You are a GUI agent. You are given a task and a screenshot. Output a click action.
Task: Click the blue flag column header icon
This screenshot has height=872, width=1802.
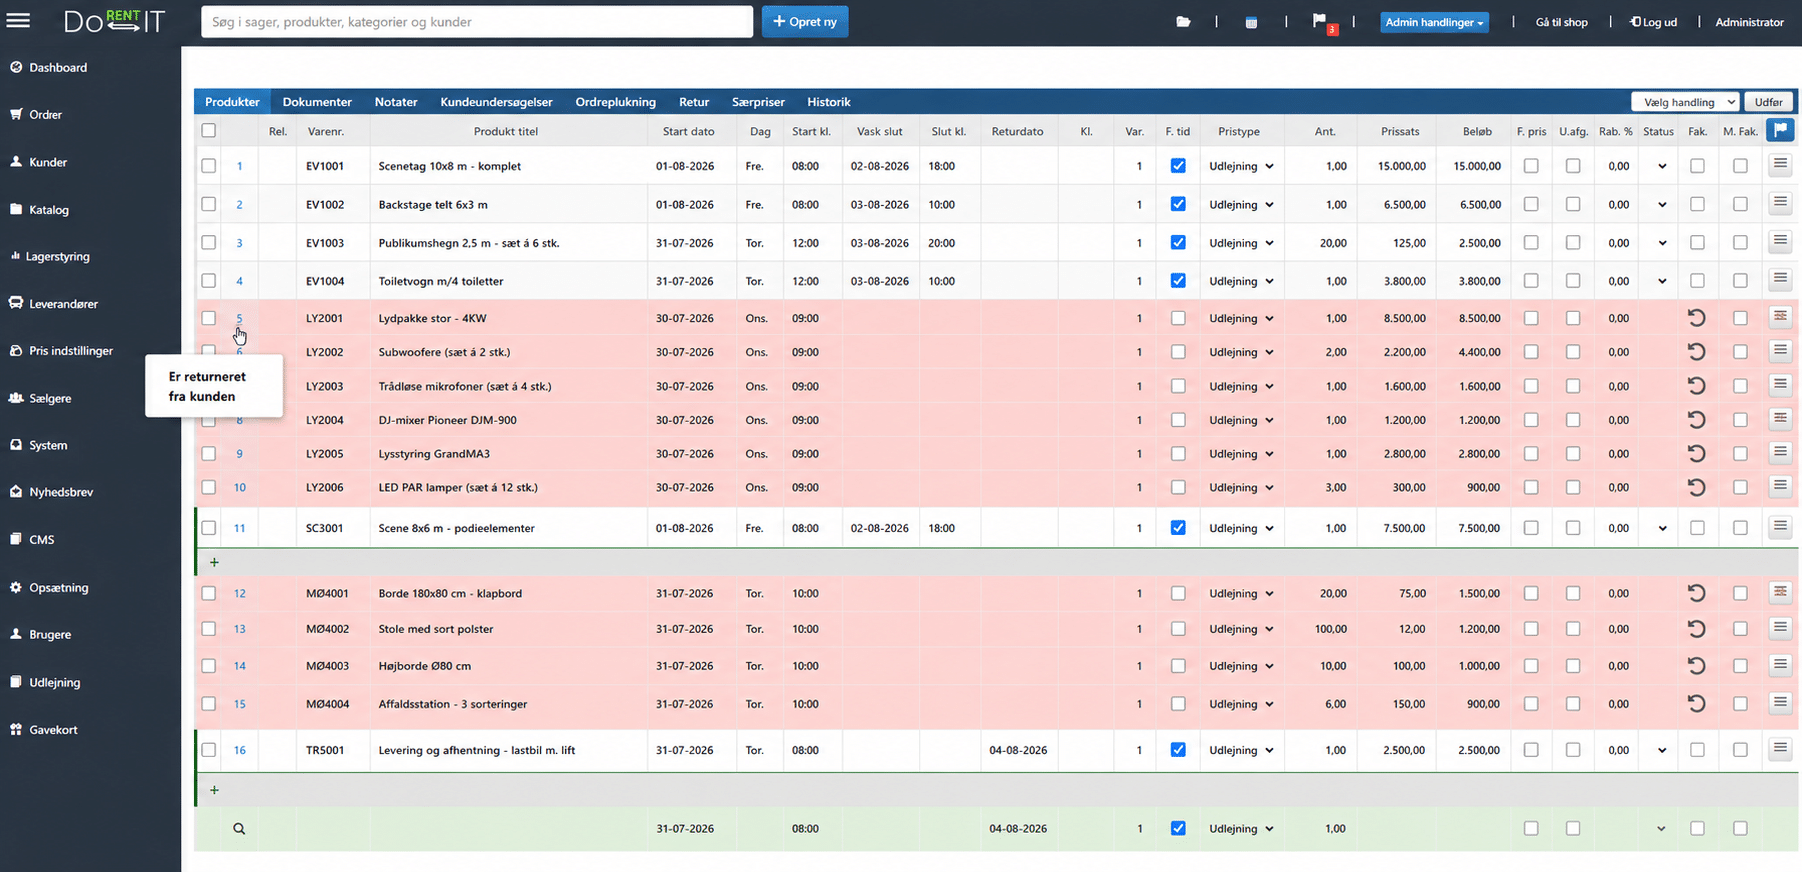coord(1779,130)
